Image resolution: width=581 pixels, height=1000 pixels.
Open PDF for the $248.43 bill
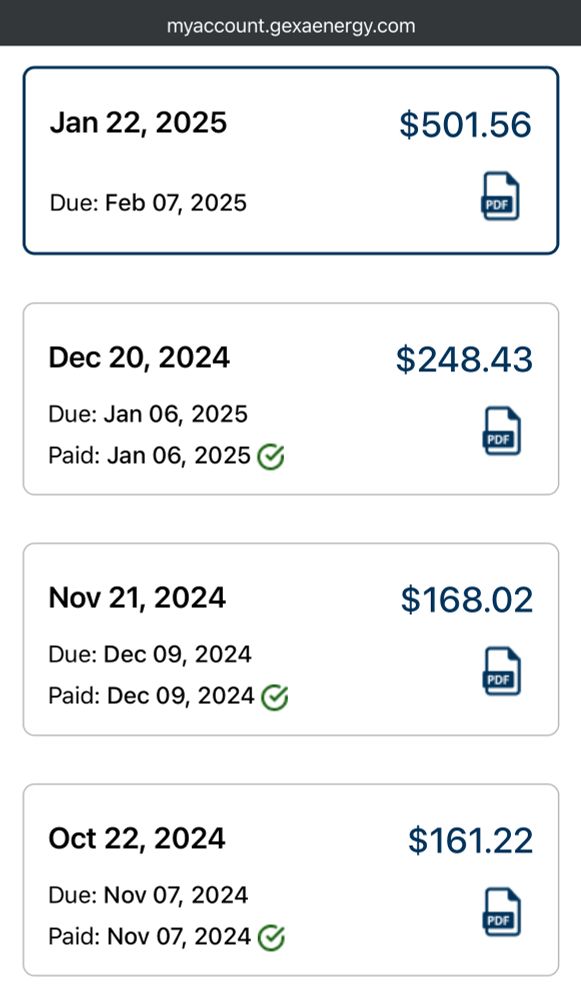click(x=501, y=432)
